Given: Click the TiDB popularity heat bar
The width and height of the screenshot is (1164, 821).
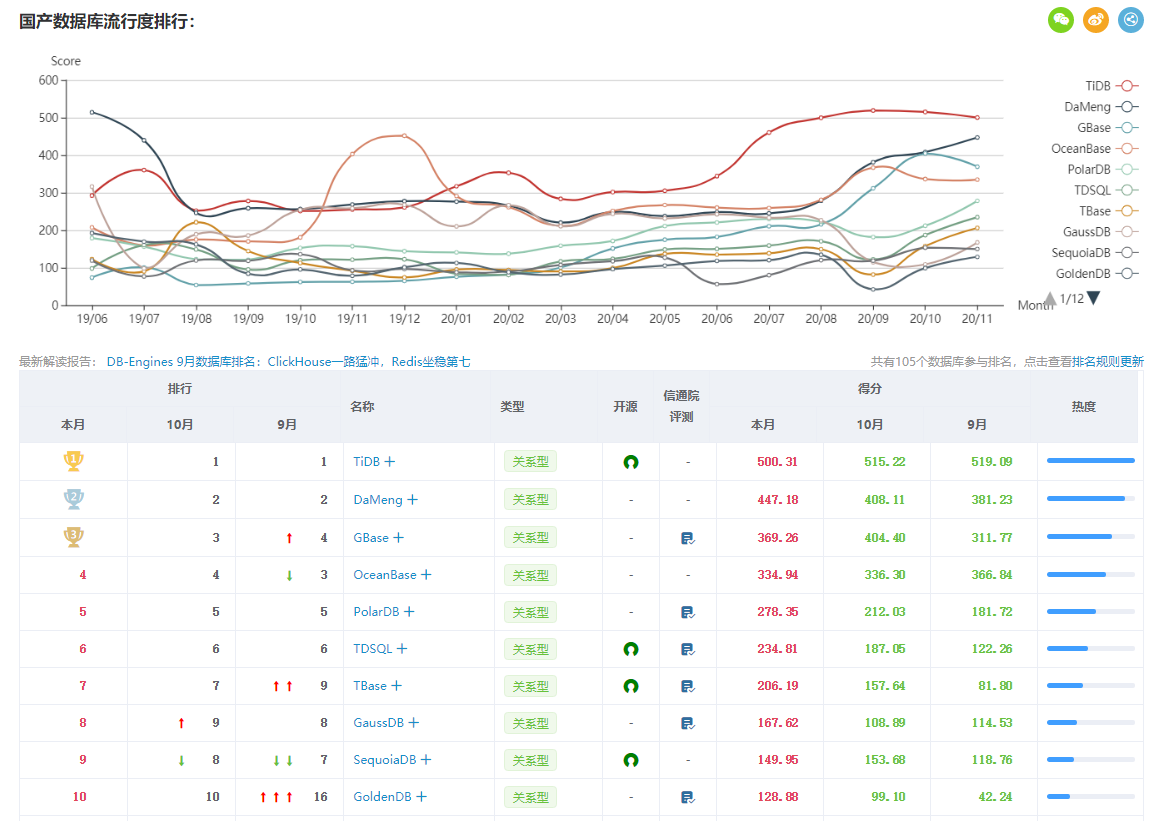Looking at the screenshot, I should pyautogui.click(x=1090, y=461).
